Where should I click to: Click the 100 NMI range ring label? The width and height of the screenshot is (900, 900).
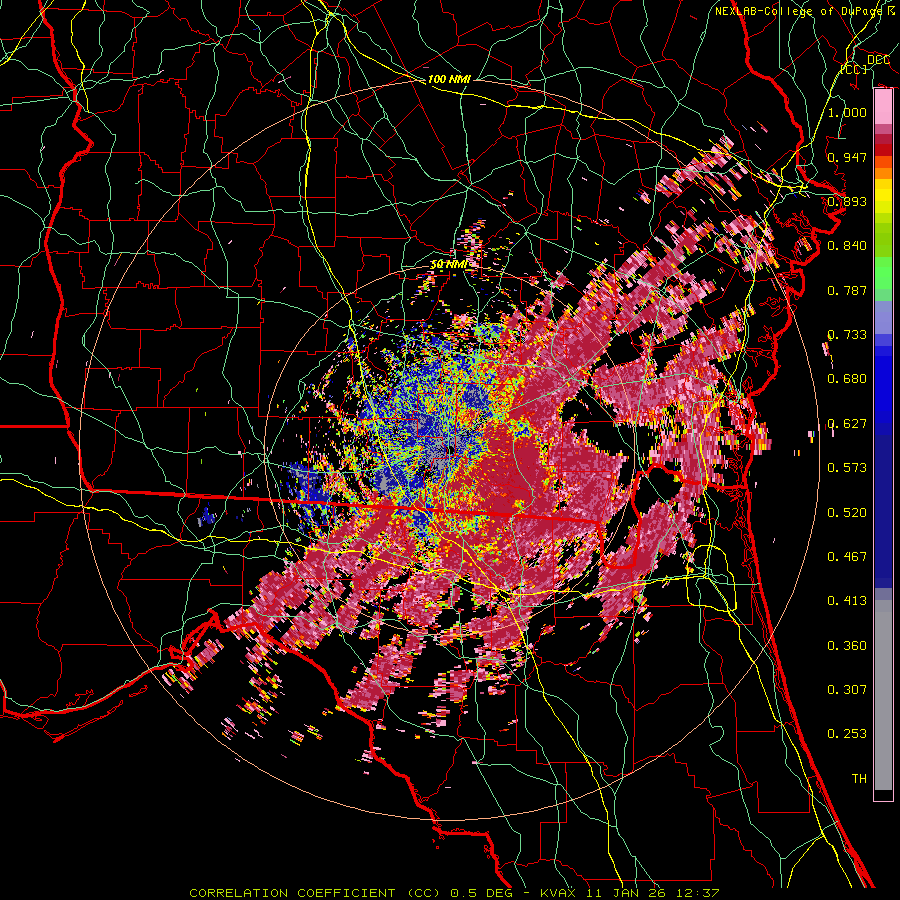449,79
